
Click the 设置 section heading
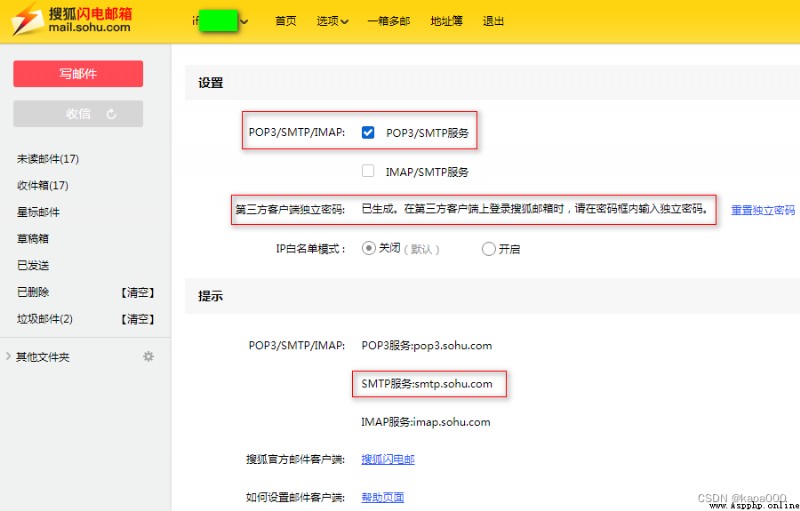pyautogui.click(x=211, y=83)
